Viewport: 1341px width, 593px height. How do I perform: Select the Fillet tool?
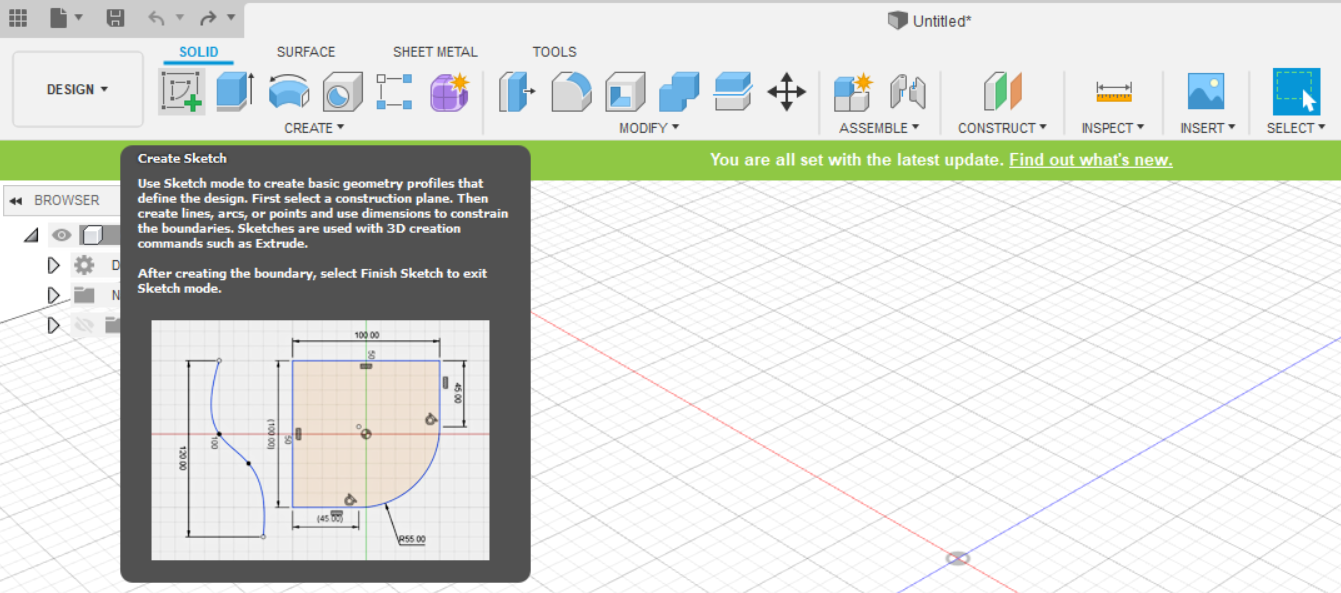[x=571, y=91]
